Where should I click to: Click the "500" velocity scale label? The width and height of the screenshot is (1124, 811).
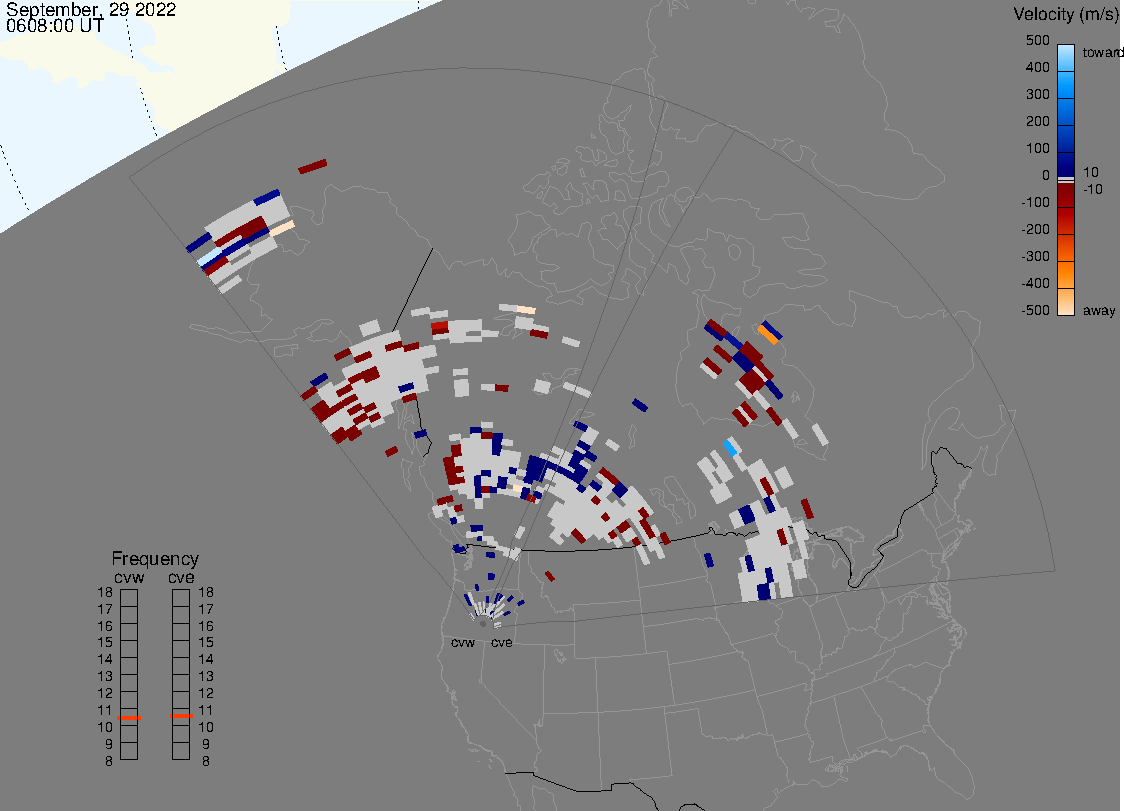(x=1037, y=40)
